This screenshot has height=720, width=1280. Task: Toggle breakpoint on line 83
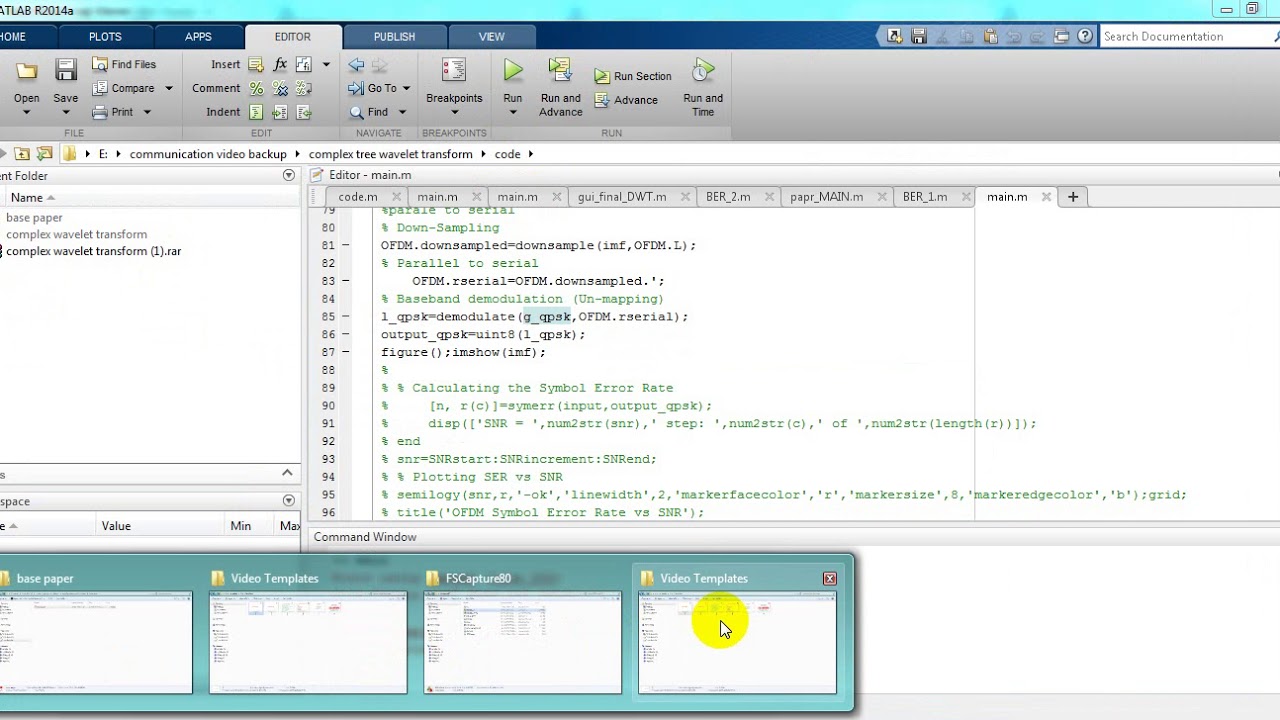point(346,281)
